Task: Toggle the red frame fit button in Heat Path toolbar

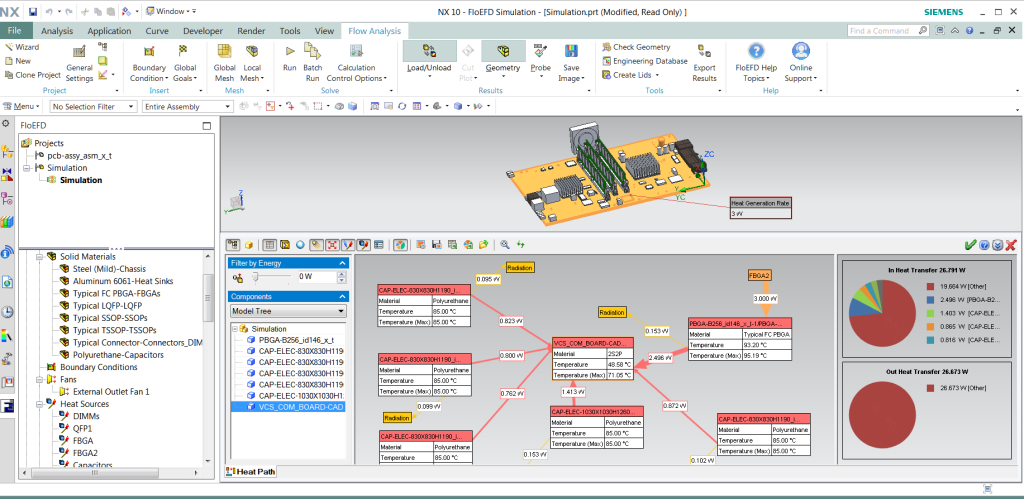Action: (332, 244)
